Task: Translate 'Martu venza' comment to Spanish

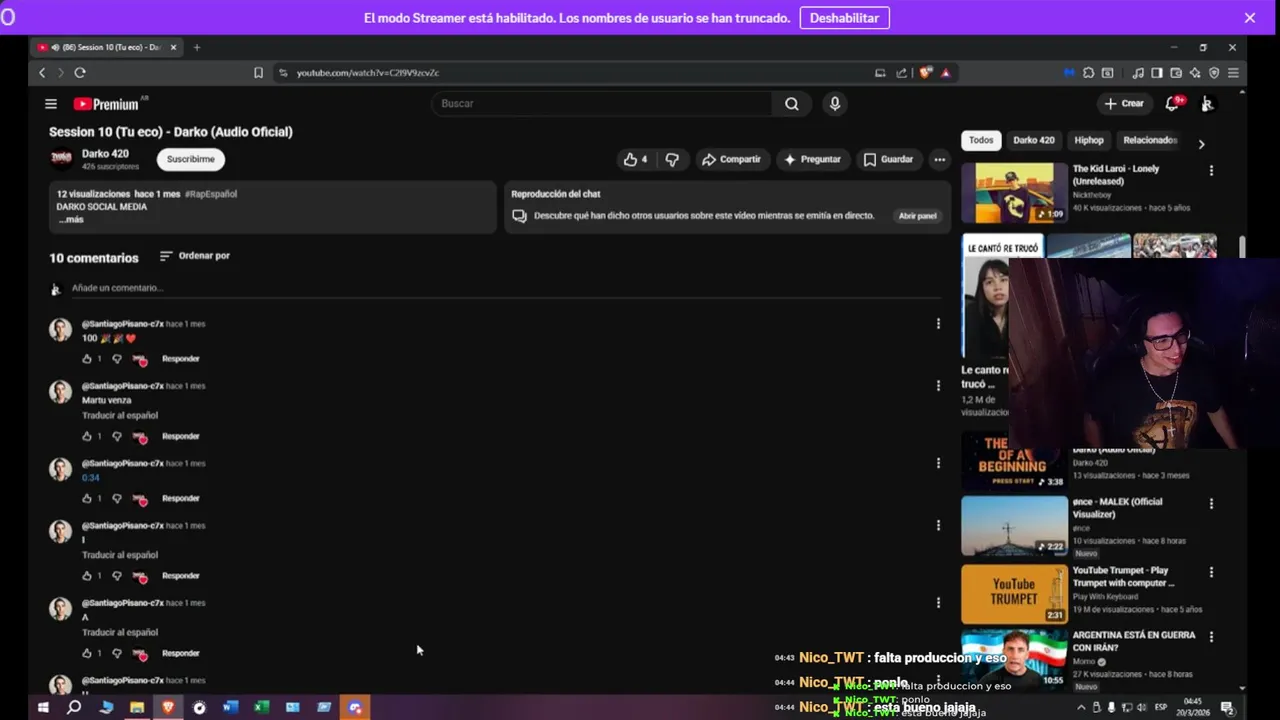Action: 120,415
